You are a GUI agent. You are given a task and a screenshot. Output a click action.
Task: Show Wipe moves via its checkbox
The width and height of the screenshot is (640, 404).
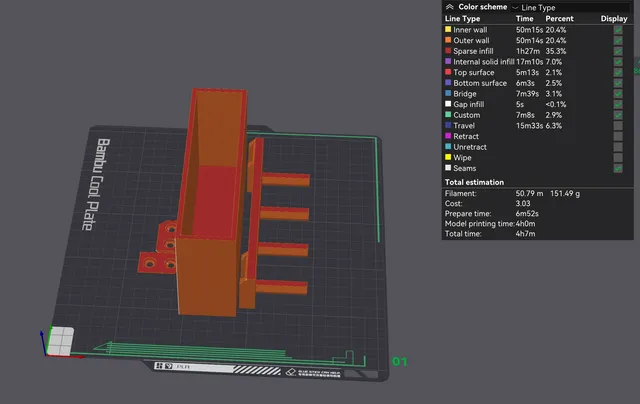pyautogui.click(x=618, y=158)
